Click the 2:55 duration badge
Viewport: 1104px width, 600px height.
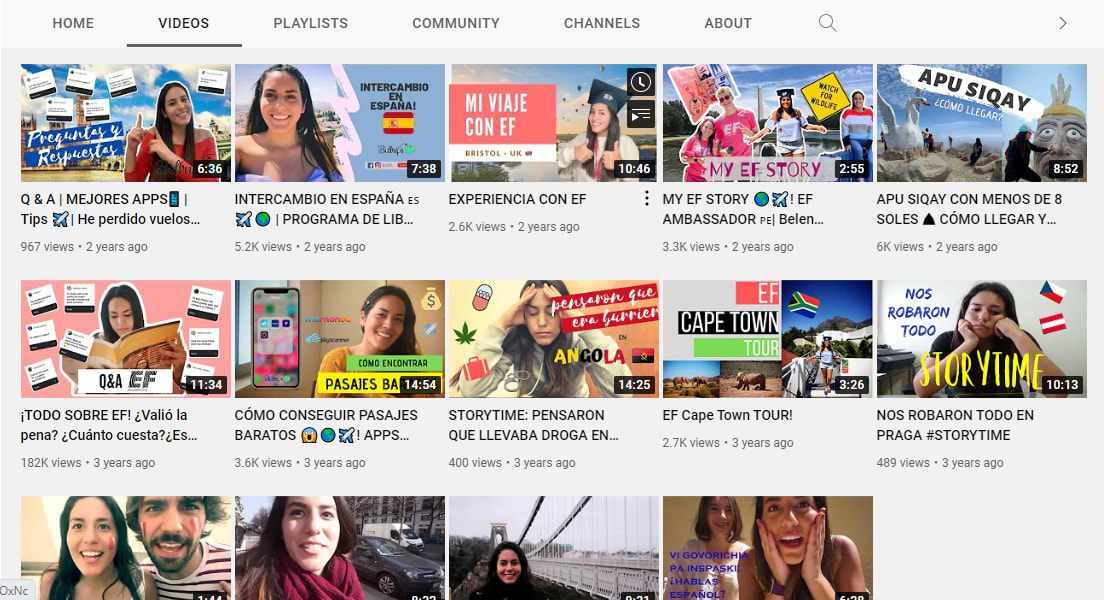[851, 169]
